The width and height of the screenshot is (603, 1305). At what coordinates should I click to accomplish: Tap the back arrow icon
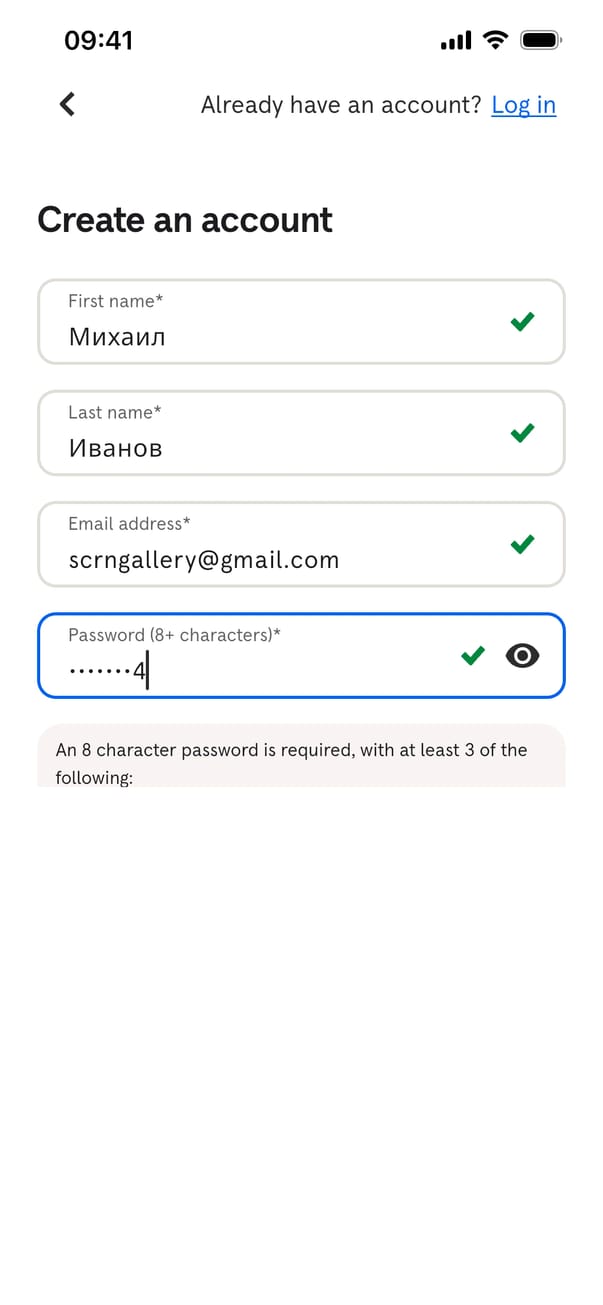(67, 104)
